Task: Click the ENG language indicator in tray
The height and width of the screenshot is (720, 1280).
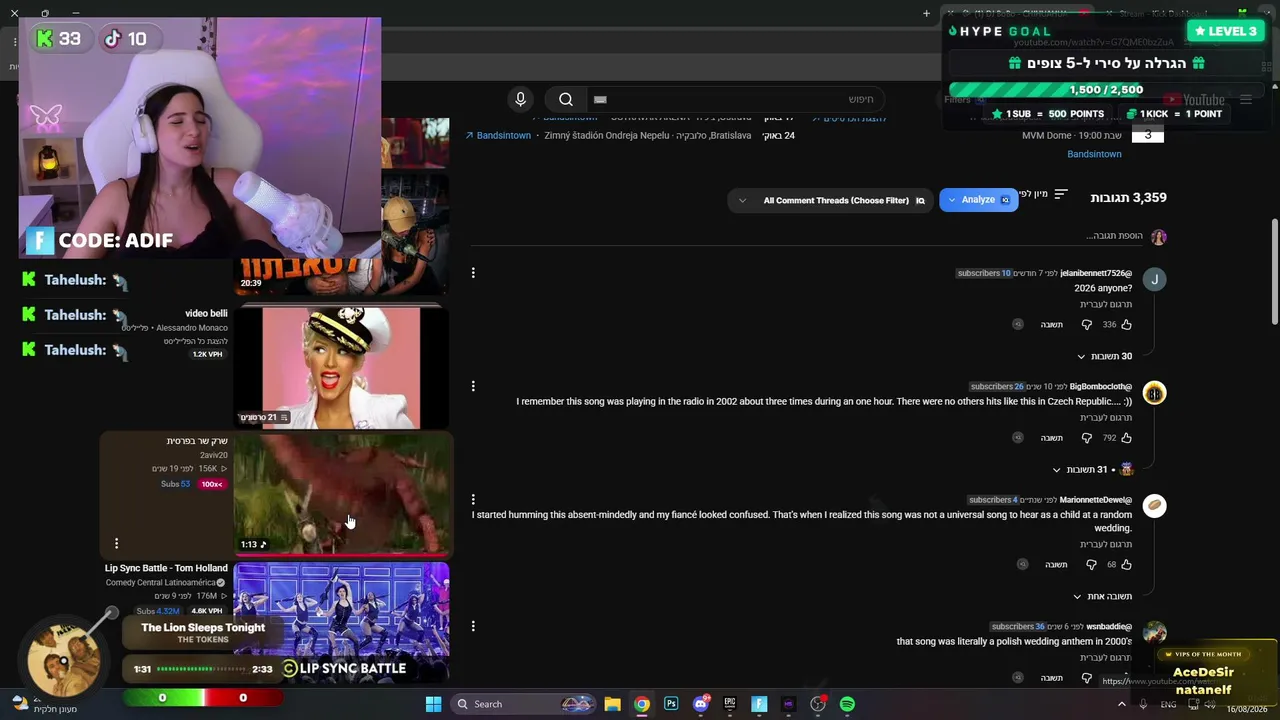Action: [x=1168, y=704]
